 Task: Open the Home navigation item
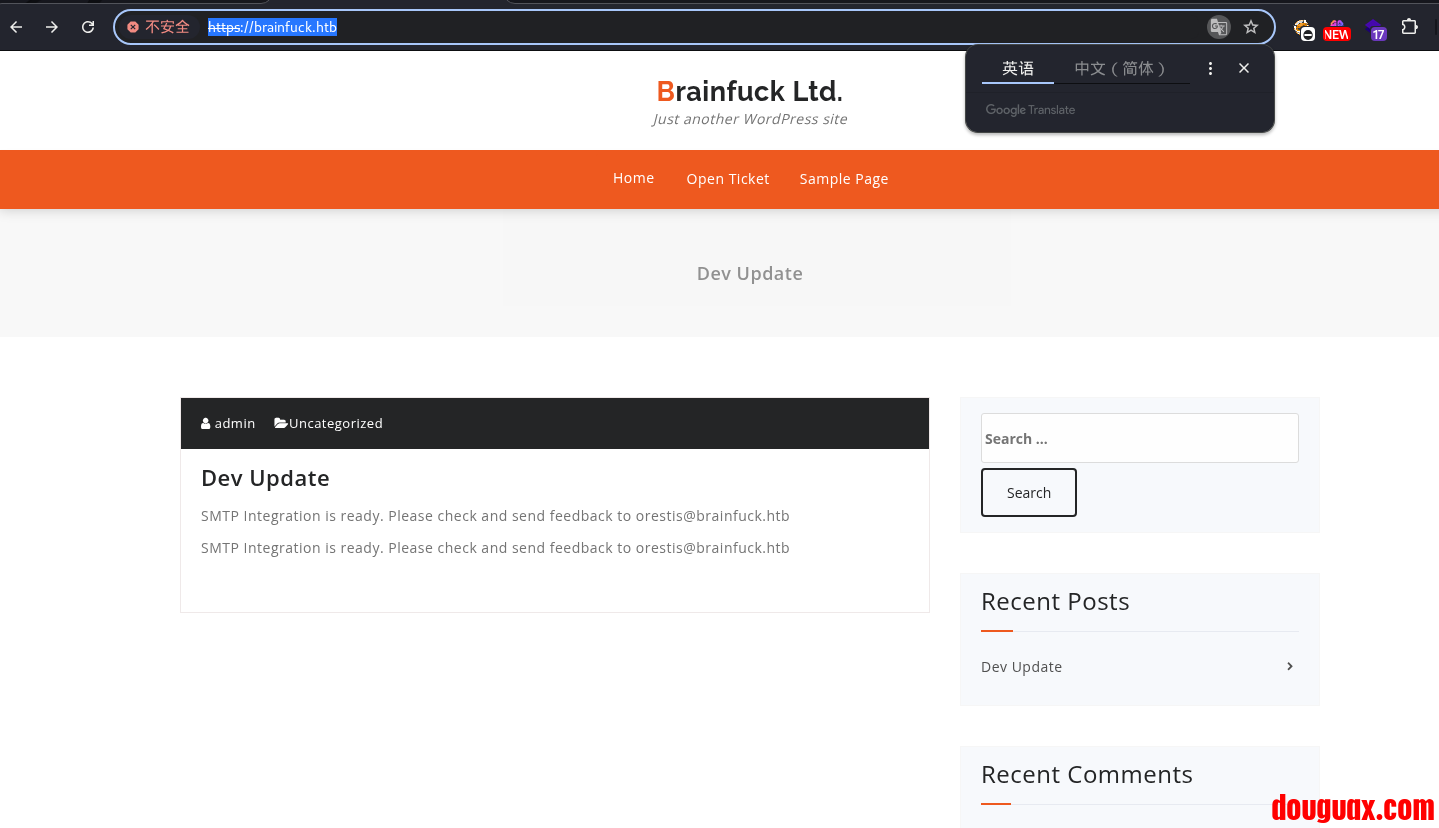[633, 178]
